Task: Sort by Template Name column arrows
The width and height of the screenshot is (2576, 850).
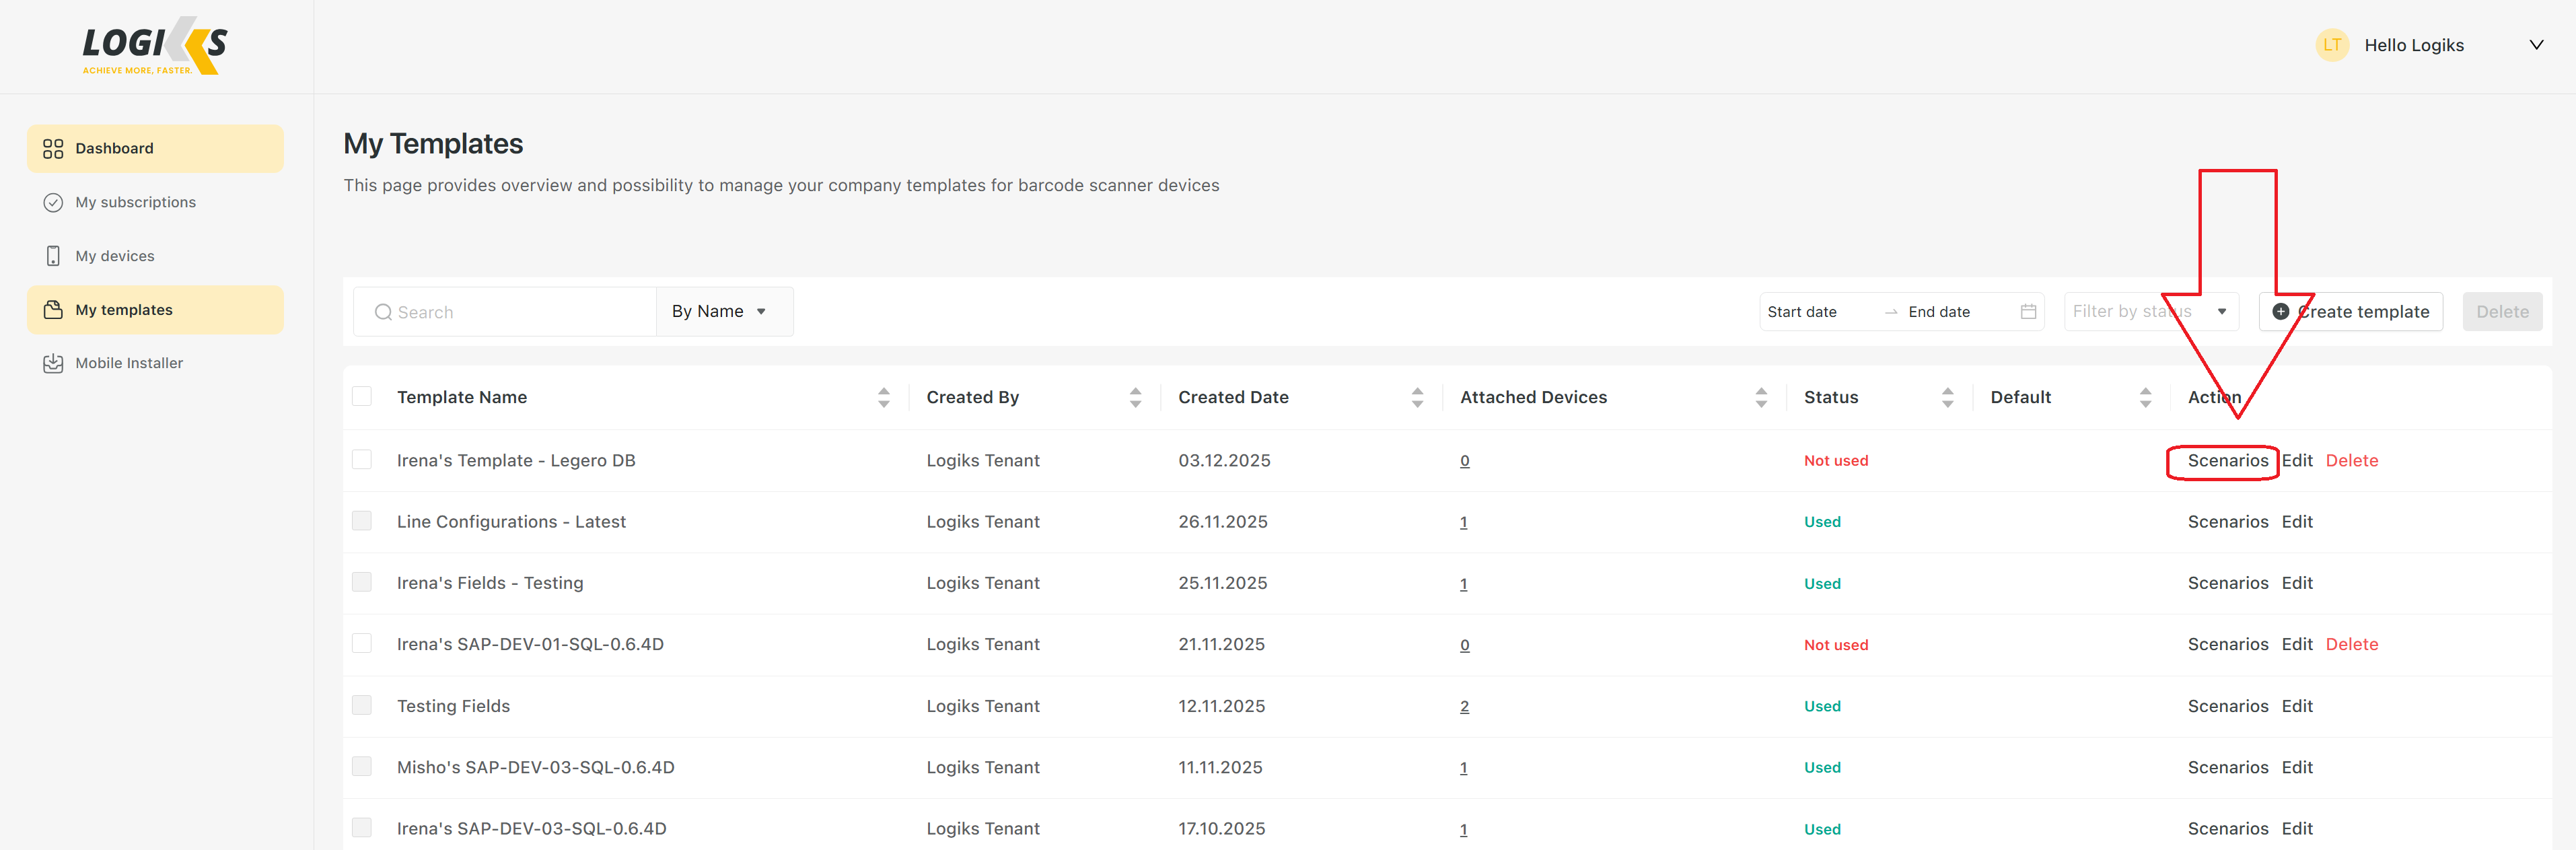Action: click(883, 398)
